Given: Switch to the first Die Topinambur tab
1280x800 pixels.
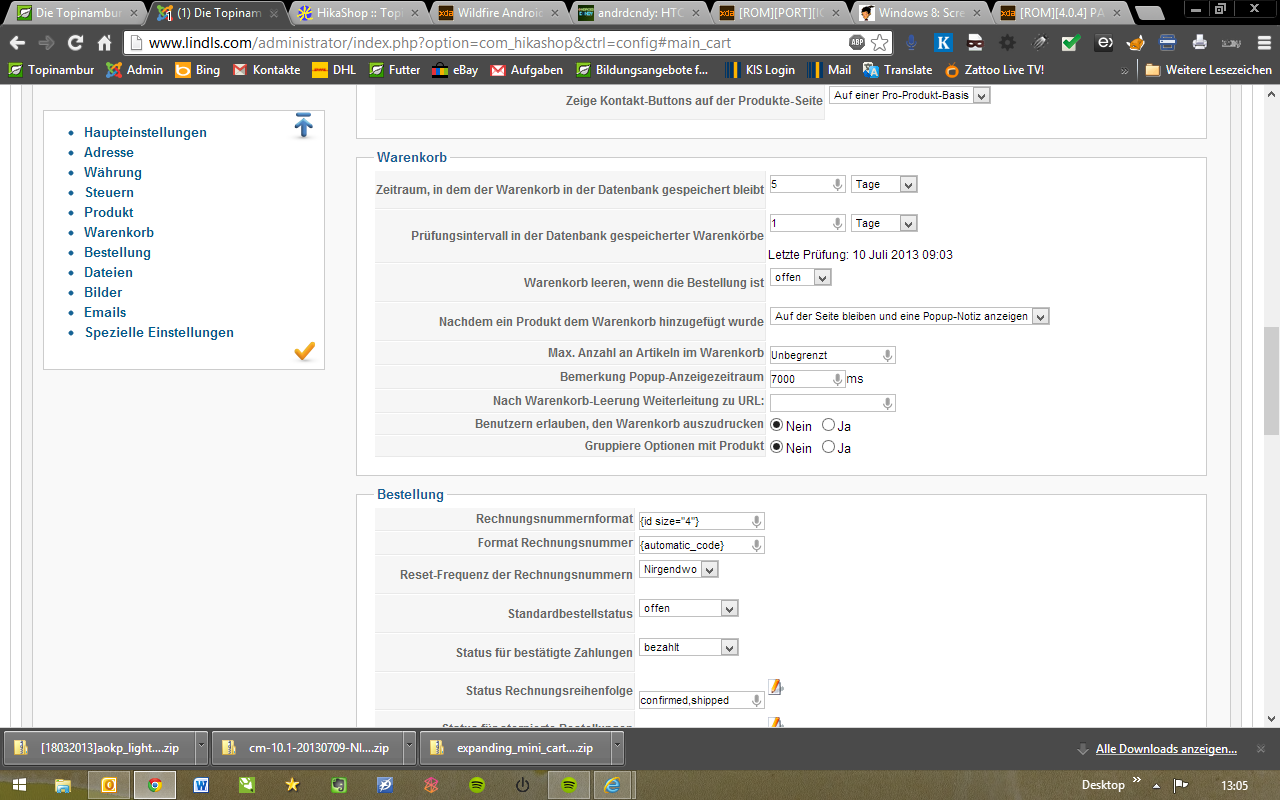Looking at the screenshot, I should 77,13.
